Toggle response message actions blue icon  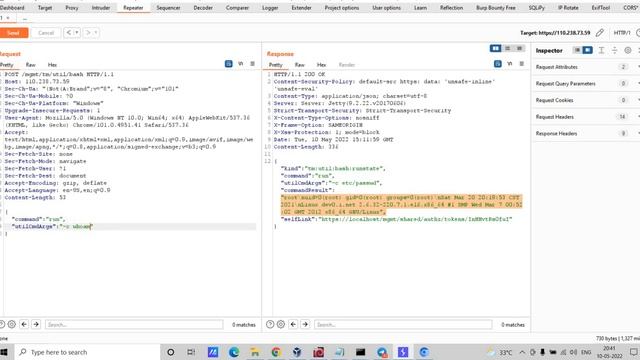pos(498,64)
